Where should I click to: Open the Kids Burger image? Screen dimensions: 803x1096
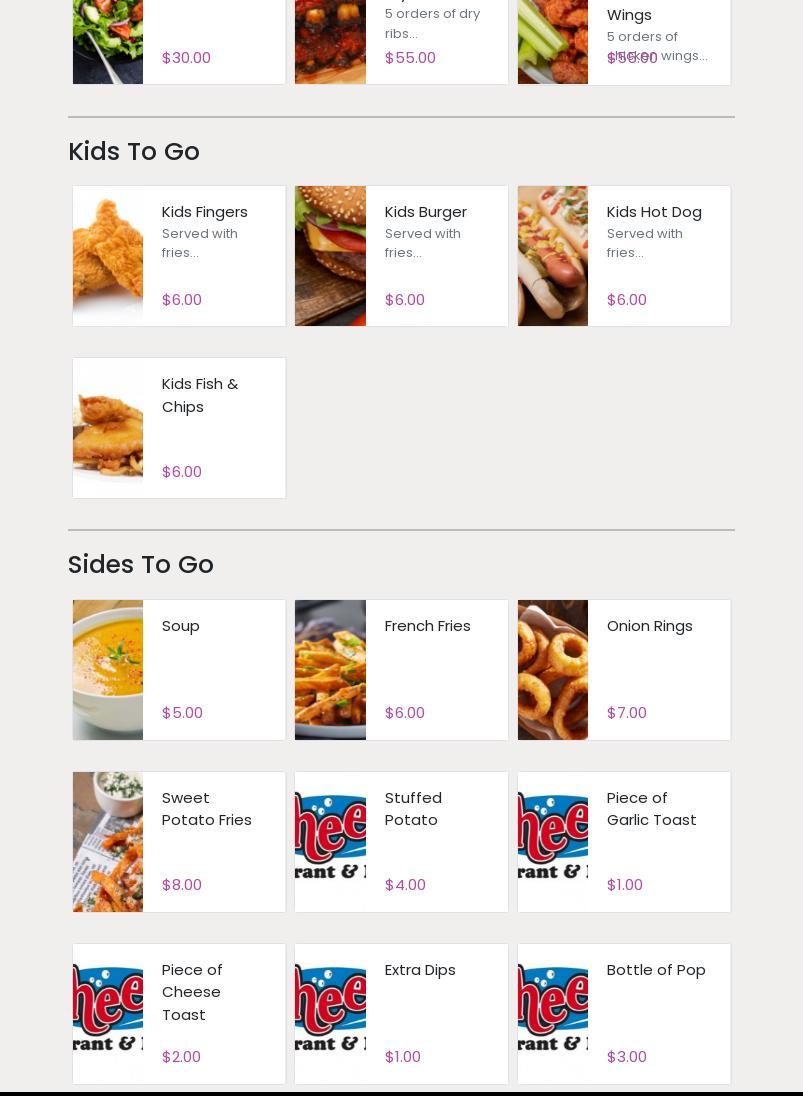330,256
